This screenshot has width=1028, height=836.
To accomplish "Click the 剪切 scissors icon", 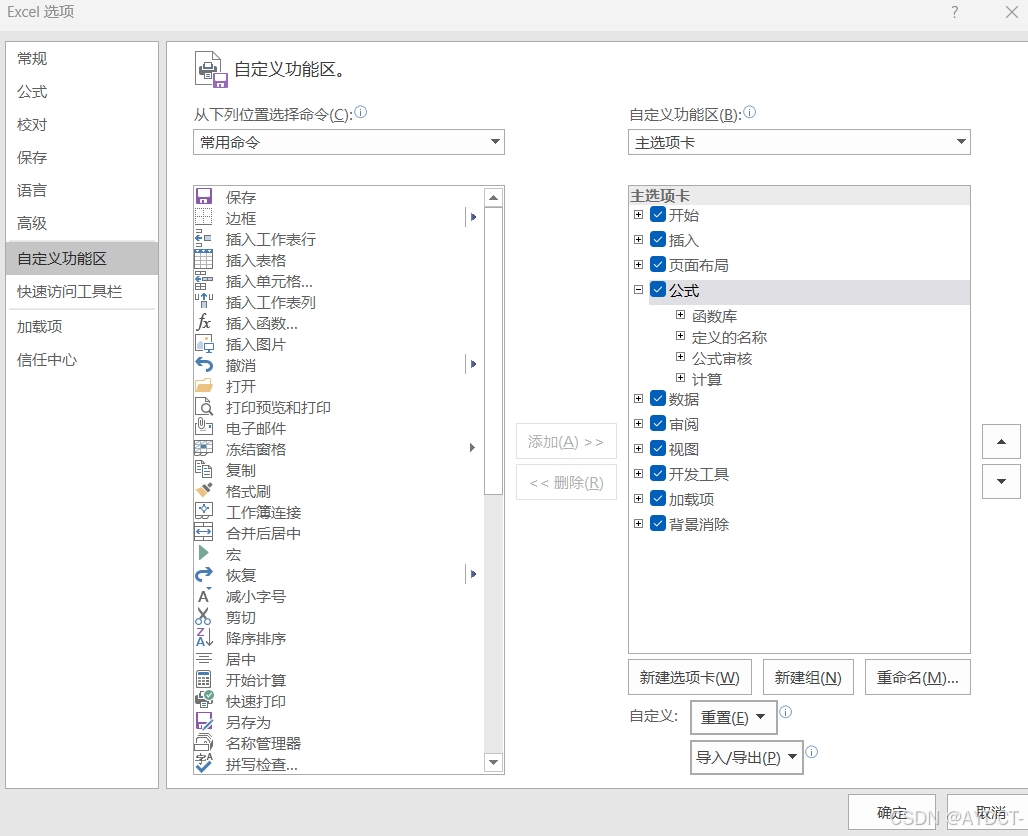I will 204,616.
